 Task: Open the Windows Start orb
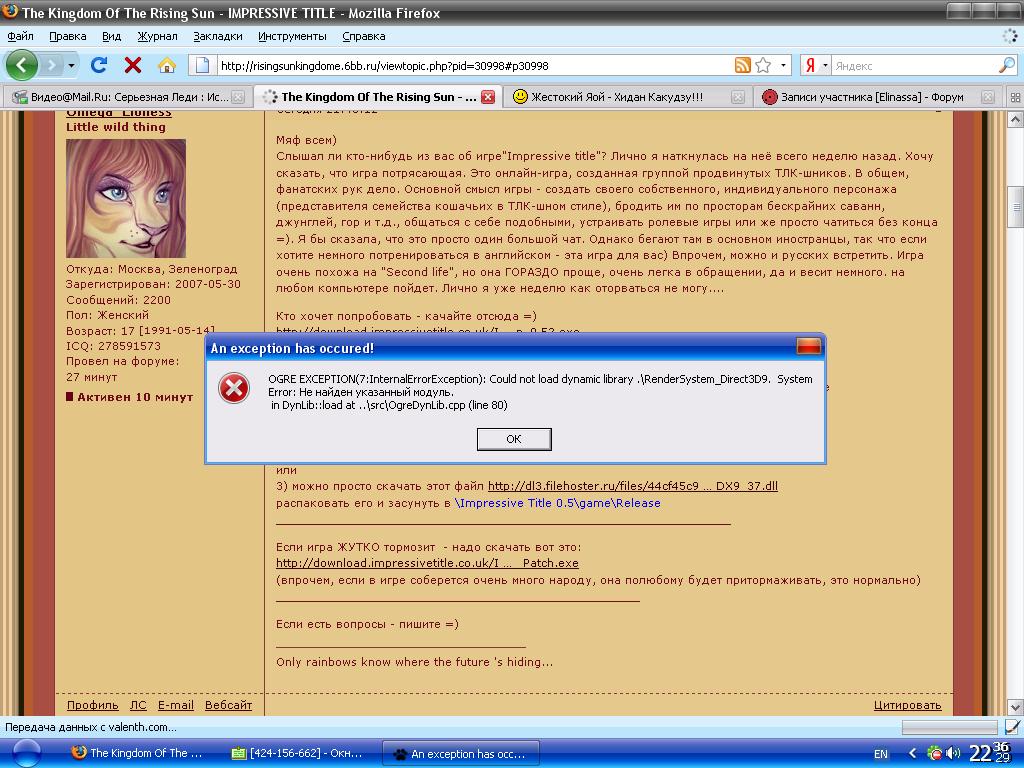pyautogui.click(x=27, y=754)
